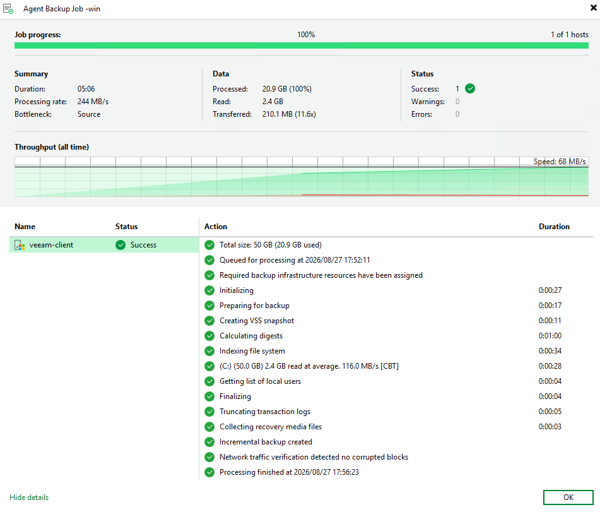600x512 pixels.
Task: Click the 'Finalizing' action text
Action: click(235, 396)
